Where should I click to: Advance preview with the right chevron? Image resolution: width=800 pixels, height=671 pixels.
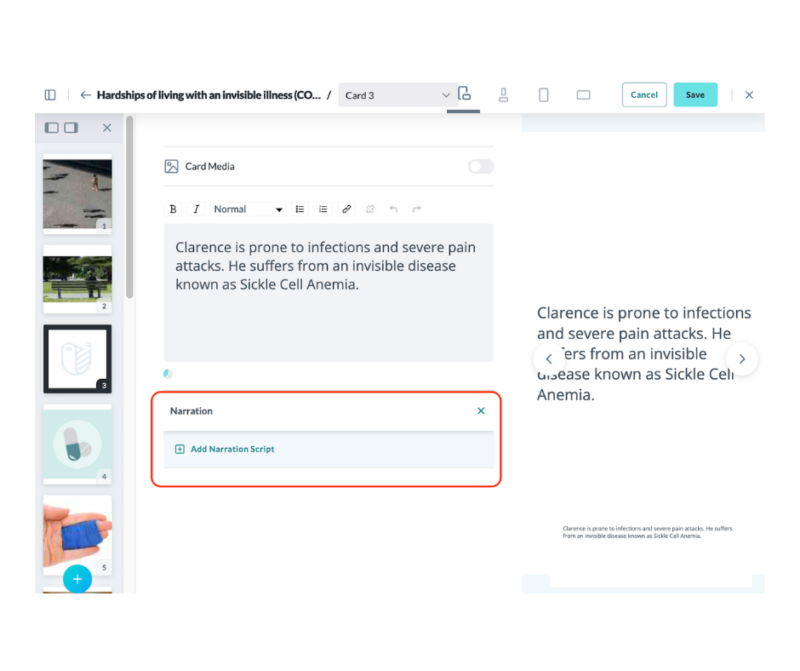tap(742, 358)
